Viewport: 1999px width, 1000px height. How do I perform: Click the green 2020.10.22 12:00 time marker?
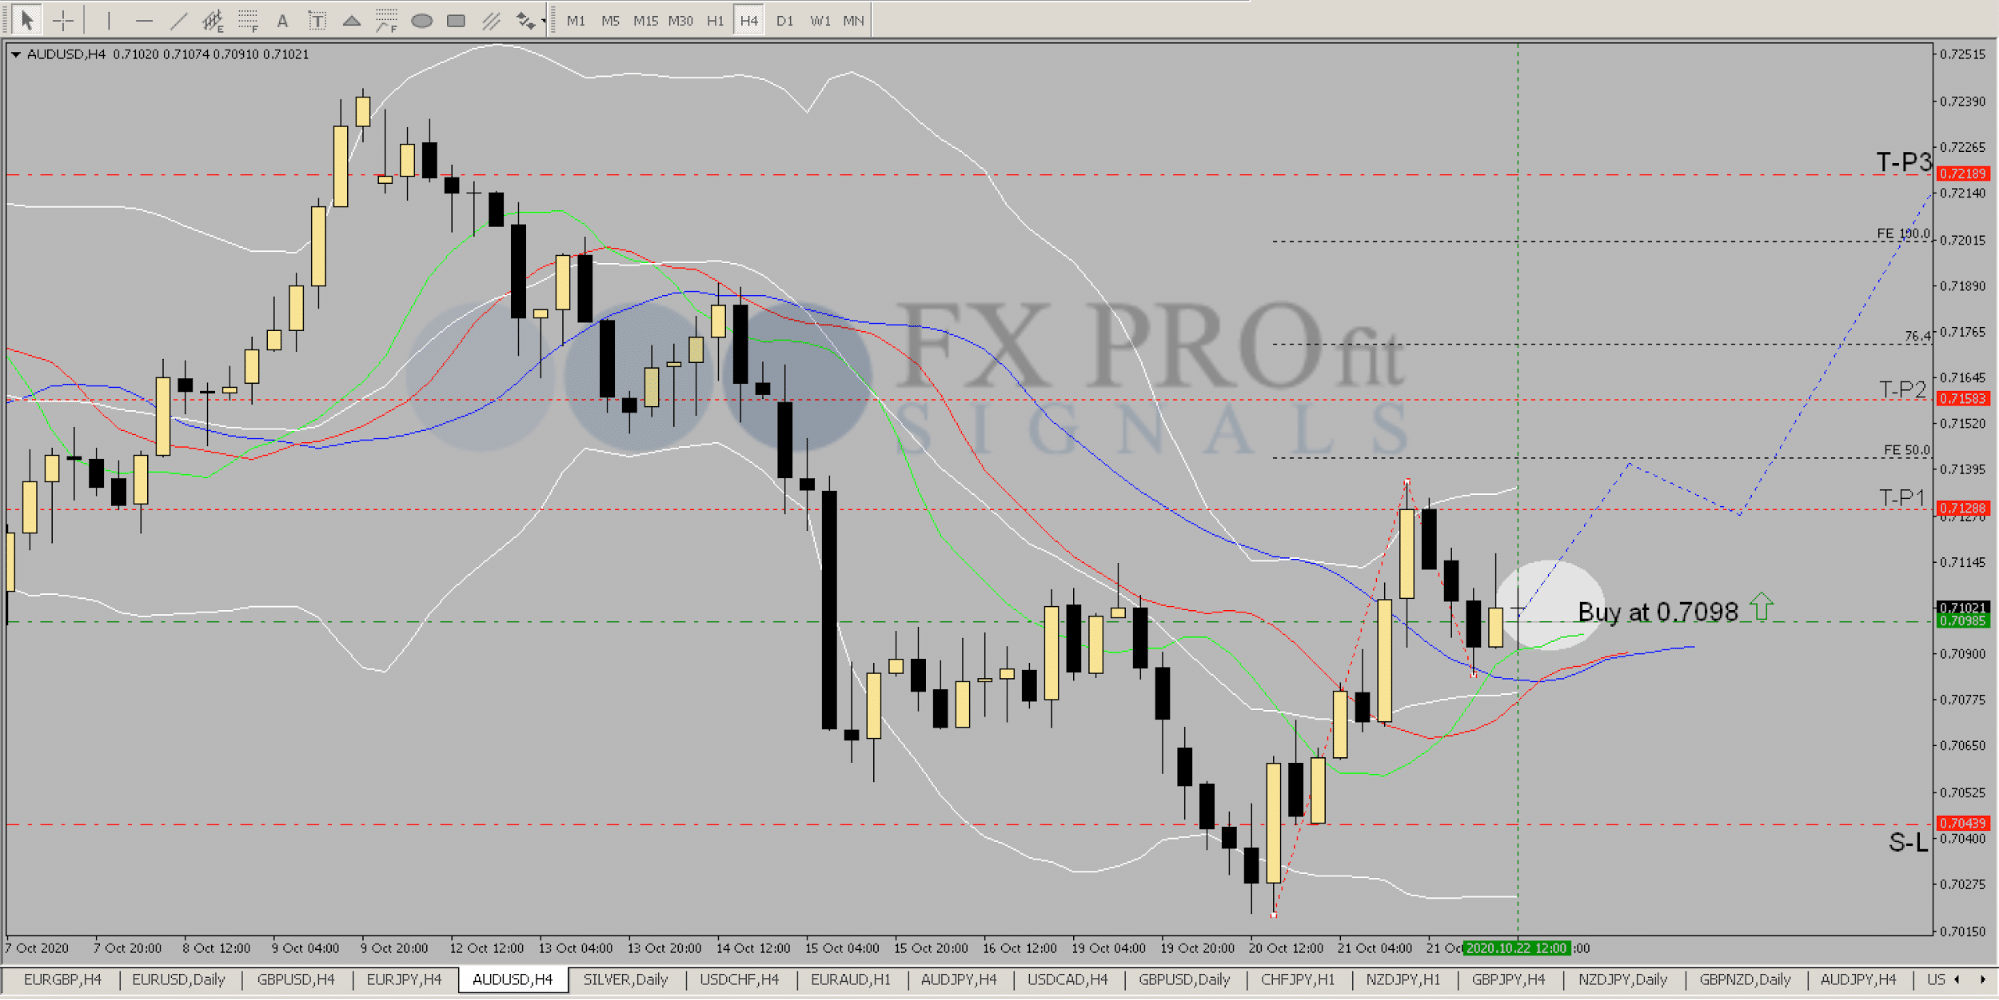tap(1516, 948)
